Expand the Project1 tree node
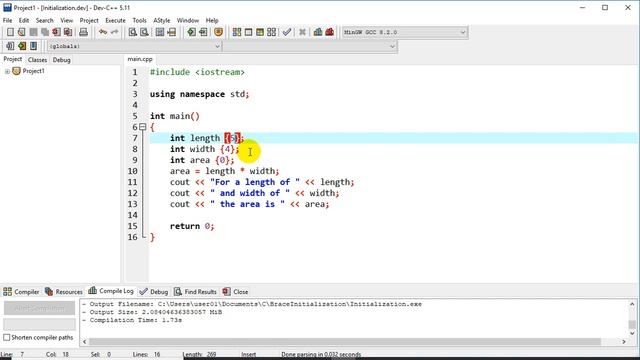This screenshot has height=360, width=640. point(7,71)
